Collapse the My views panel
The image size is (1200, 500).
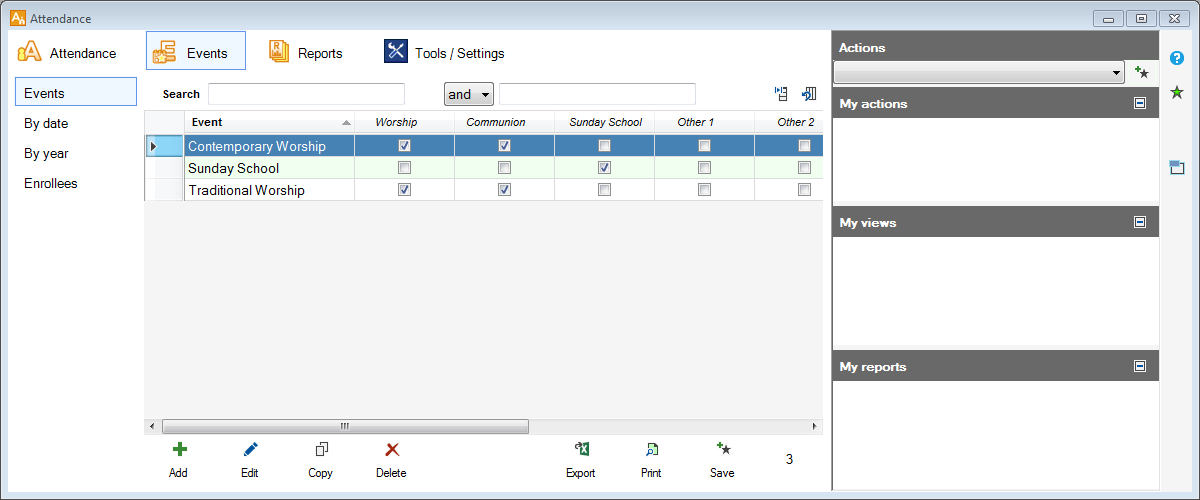(1140, 222)
